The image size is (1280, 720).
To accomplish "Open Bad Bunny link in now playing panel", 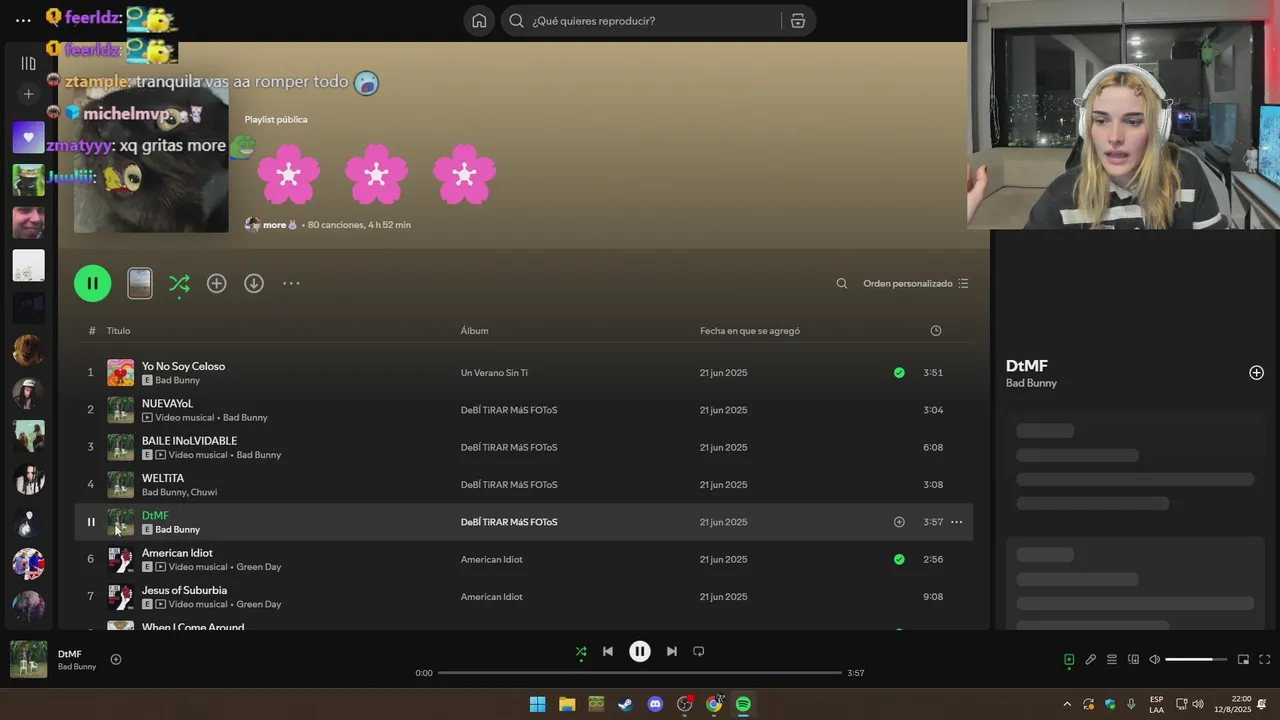I will coord(1031,383).
